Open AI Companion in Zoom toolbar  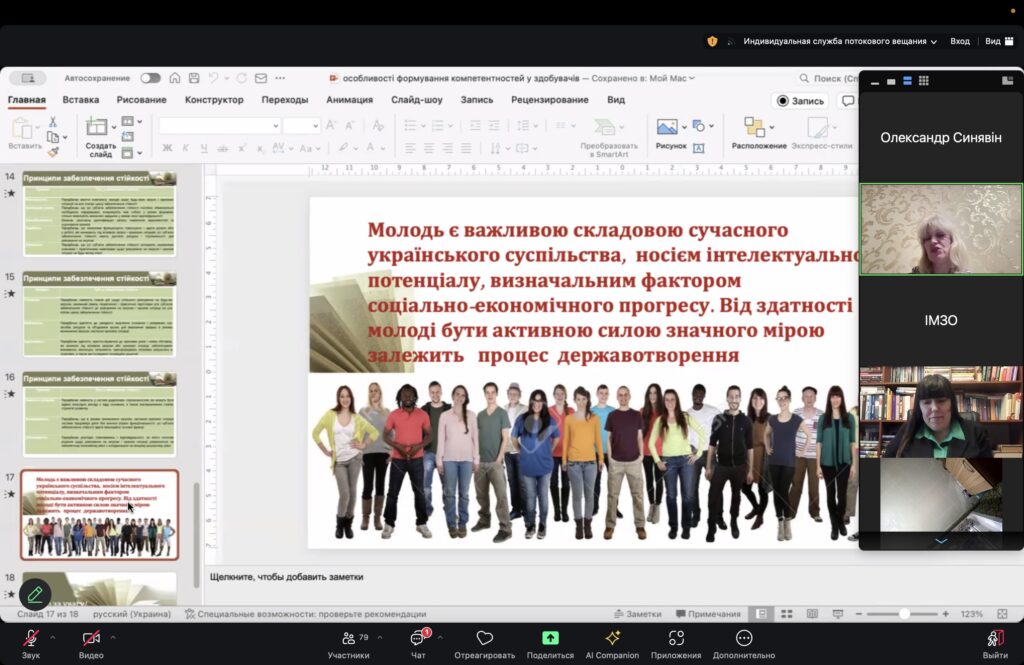pos(612,644)
